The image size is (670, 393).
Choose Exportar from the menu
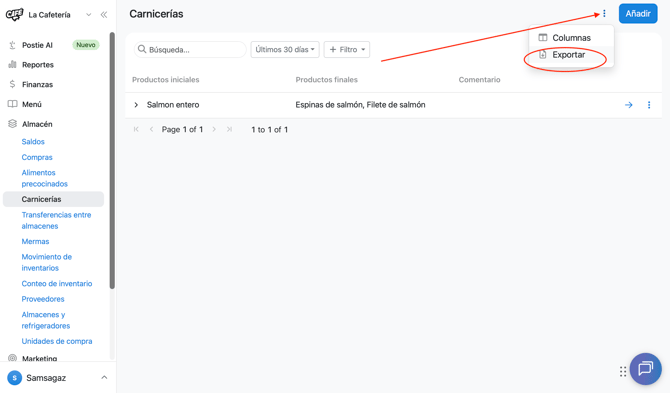click(571, 55)
